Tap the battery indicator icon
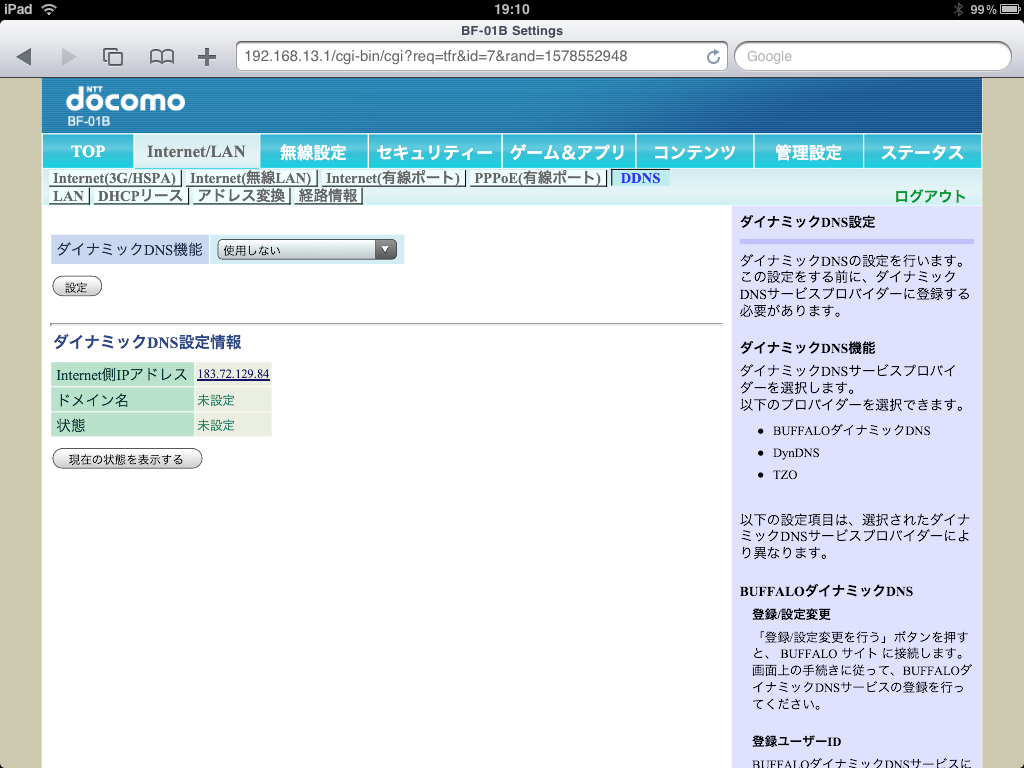The image size is (1024, 768). click(1010, 9)
